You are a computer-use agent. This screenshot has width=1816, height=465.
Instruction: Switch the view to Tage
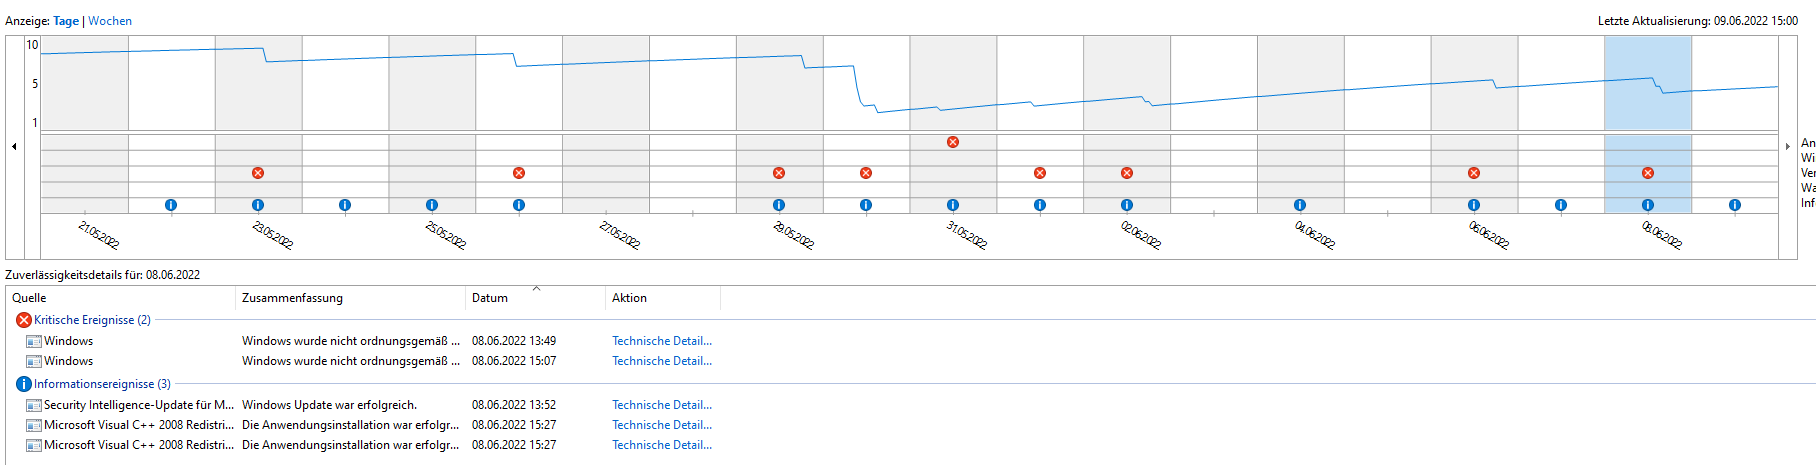[x=66, y=21]
